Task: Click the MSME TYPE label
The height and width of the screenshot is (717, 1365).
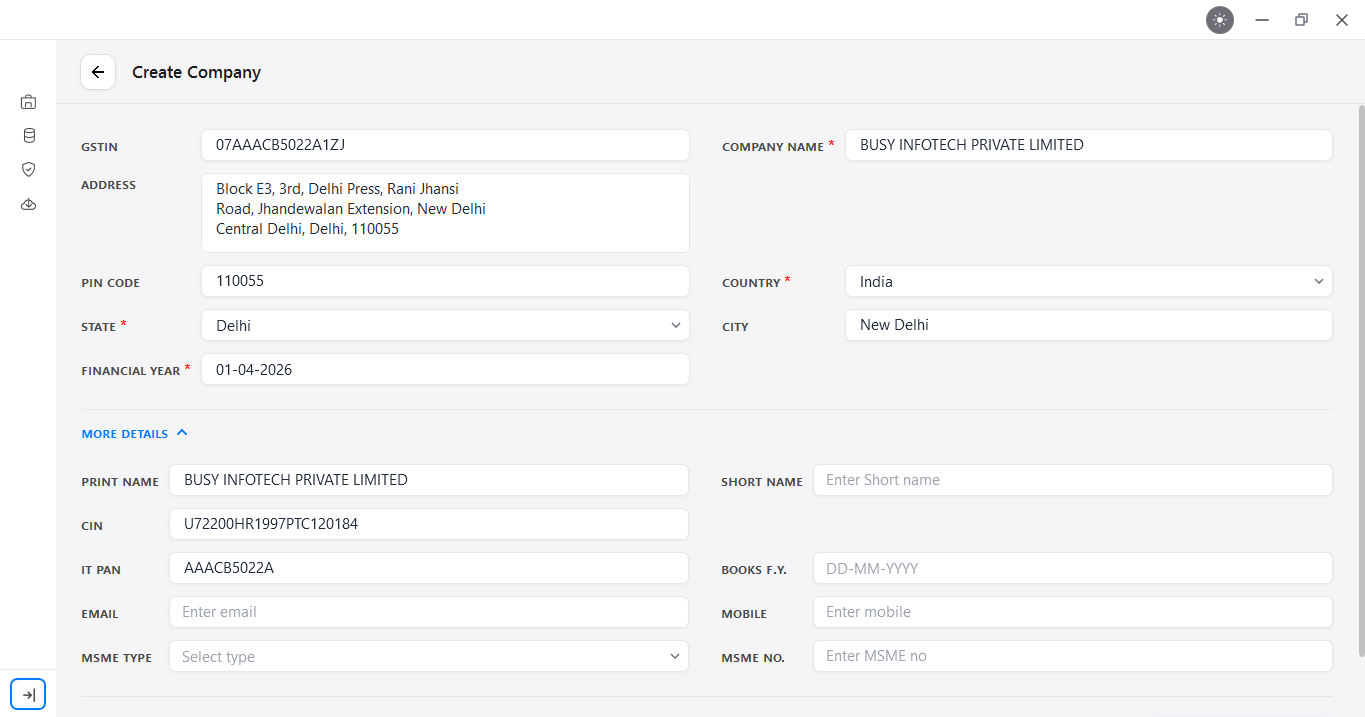Action: [116, 658]
